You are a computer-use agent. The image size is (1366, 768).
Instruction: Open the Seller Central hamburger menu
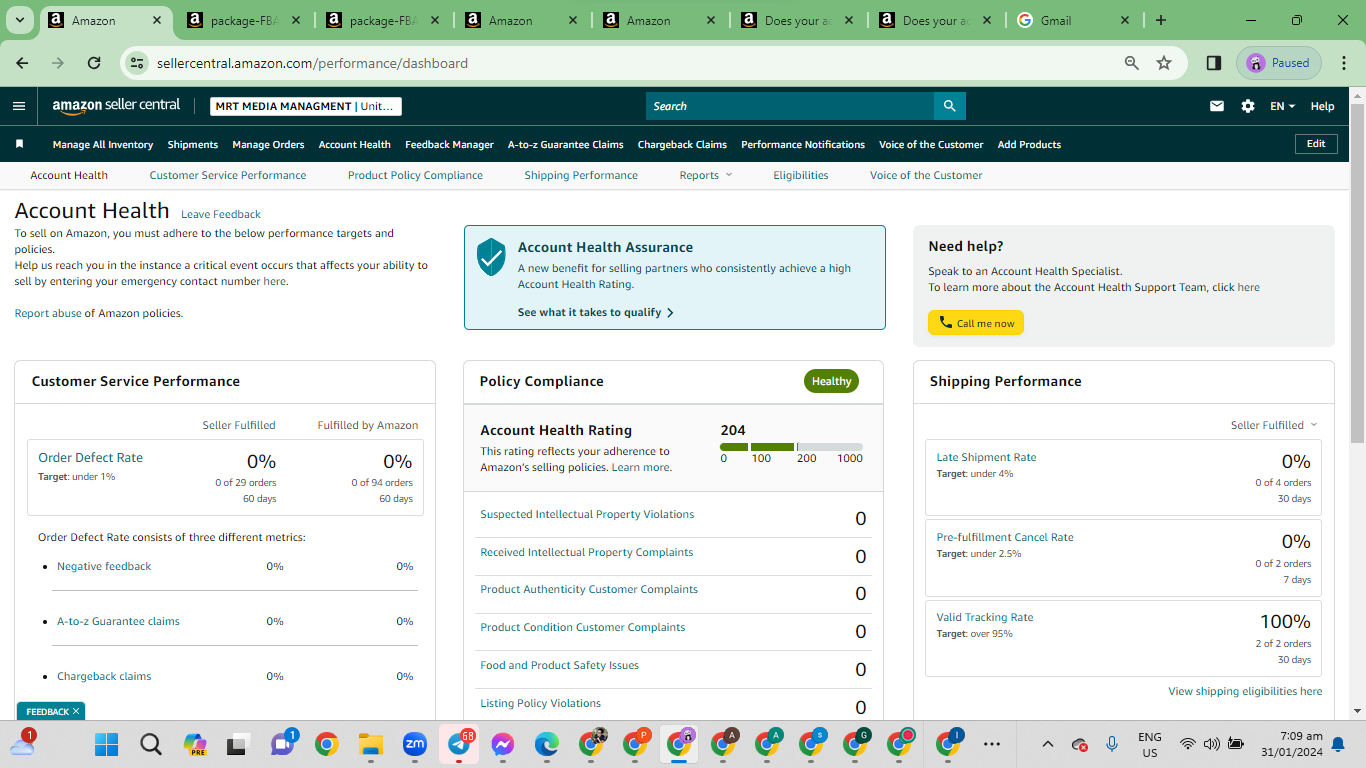pyautogui.click(x=19, y=106)
